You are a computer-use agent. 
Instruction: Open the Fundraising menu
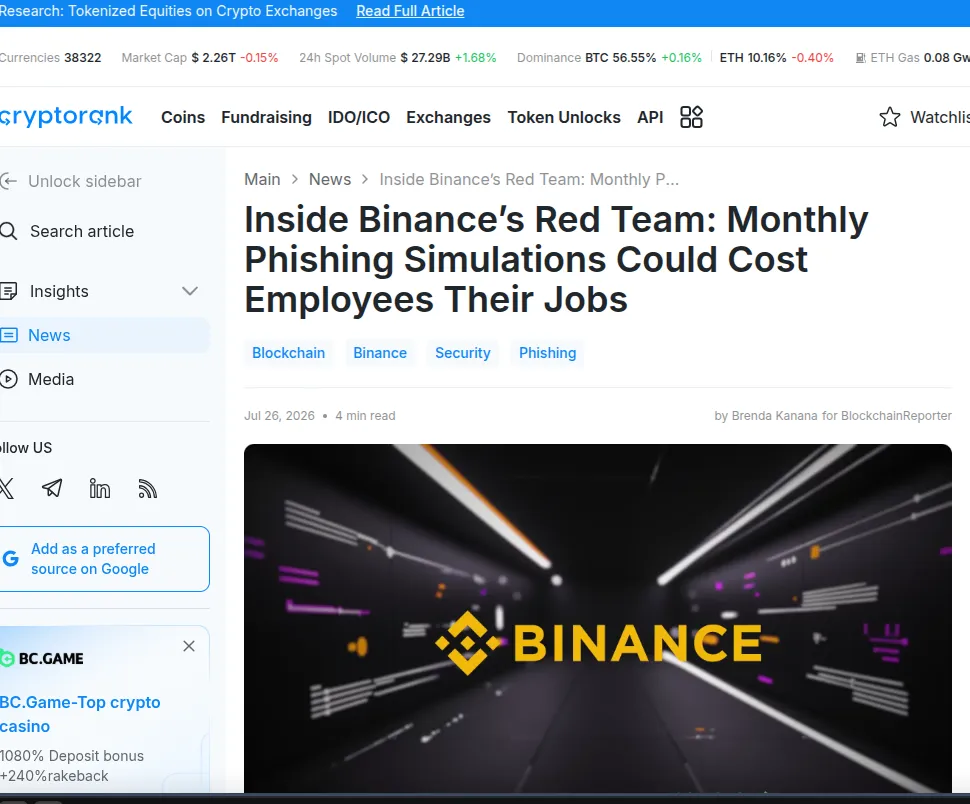click(267, 118)
